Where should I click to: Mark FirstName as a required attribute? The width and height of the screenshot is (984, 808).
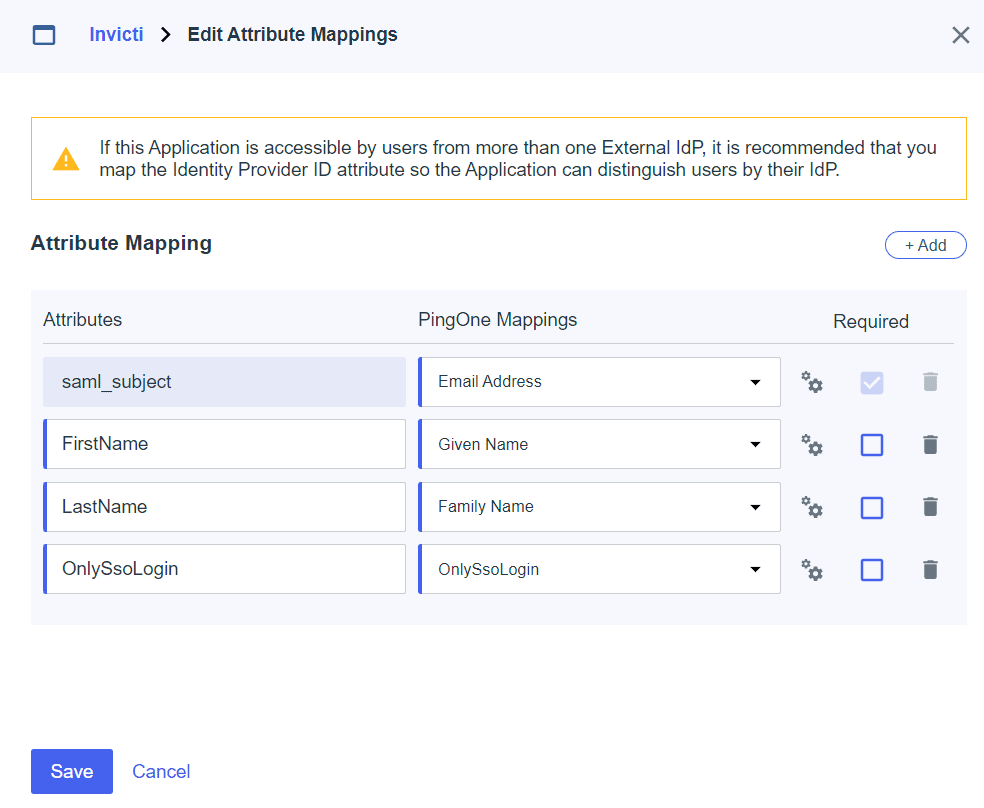(871, 445)
